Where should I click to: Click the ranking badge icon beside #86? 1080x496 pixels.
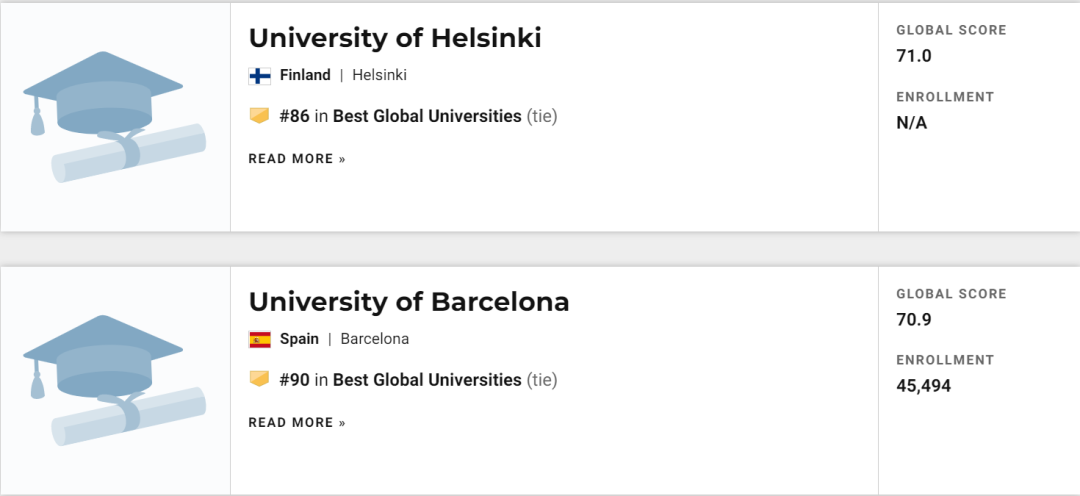tap(259, 116)
